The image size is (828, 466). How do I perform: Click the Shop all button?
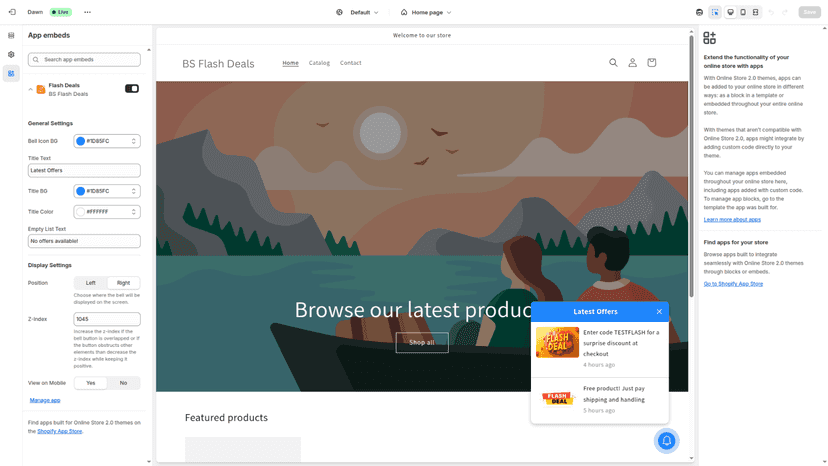(422, 342)
